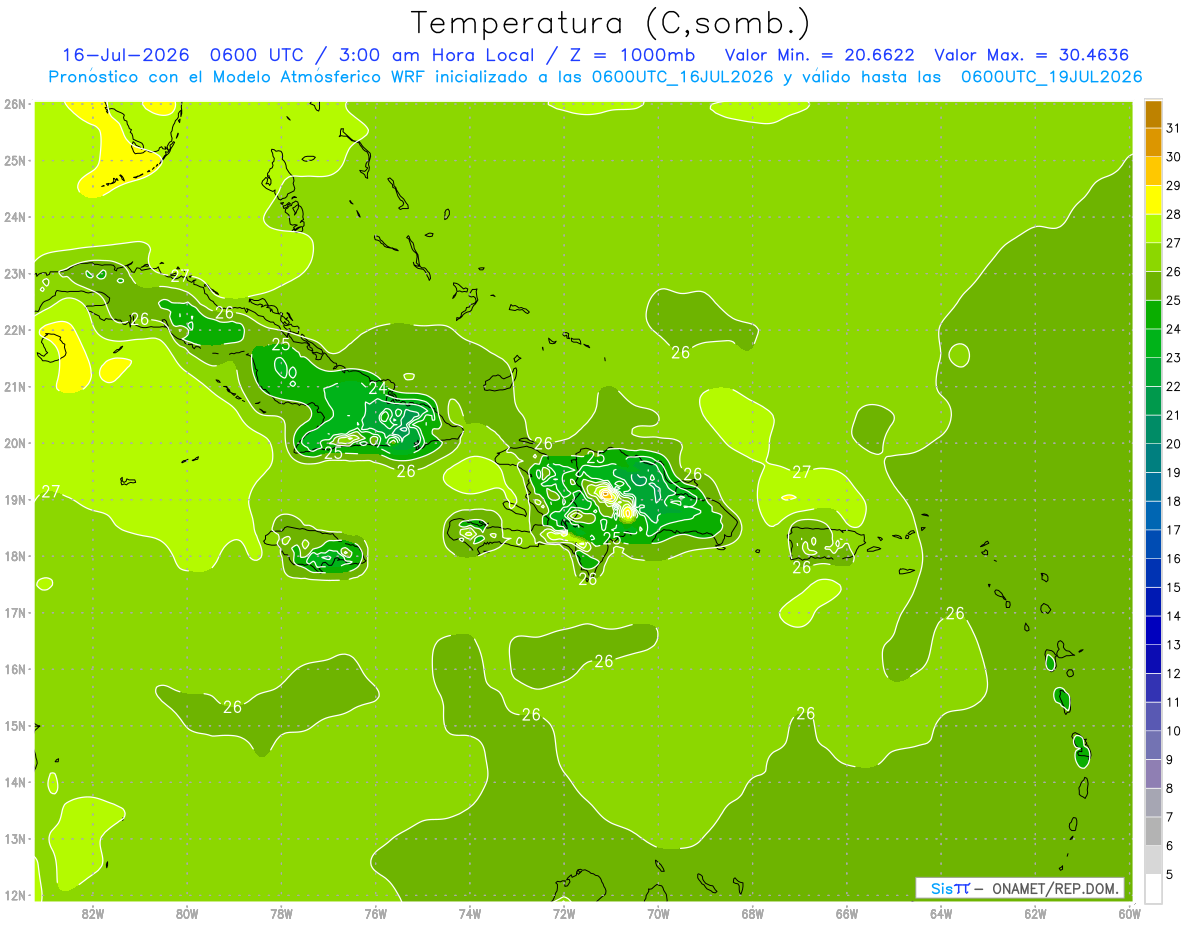Image resolution: width=1200 pixels, height=927 pixels.
Task: Click the '15' label on color scale
Action: pos(1174,588)
